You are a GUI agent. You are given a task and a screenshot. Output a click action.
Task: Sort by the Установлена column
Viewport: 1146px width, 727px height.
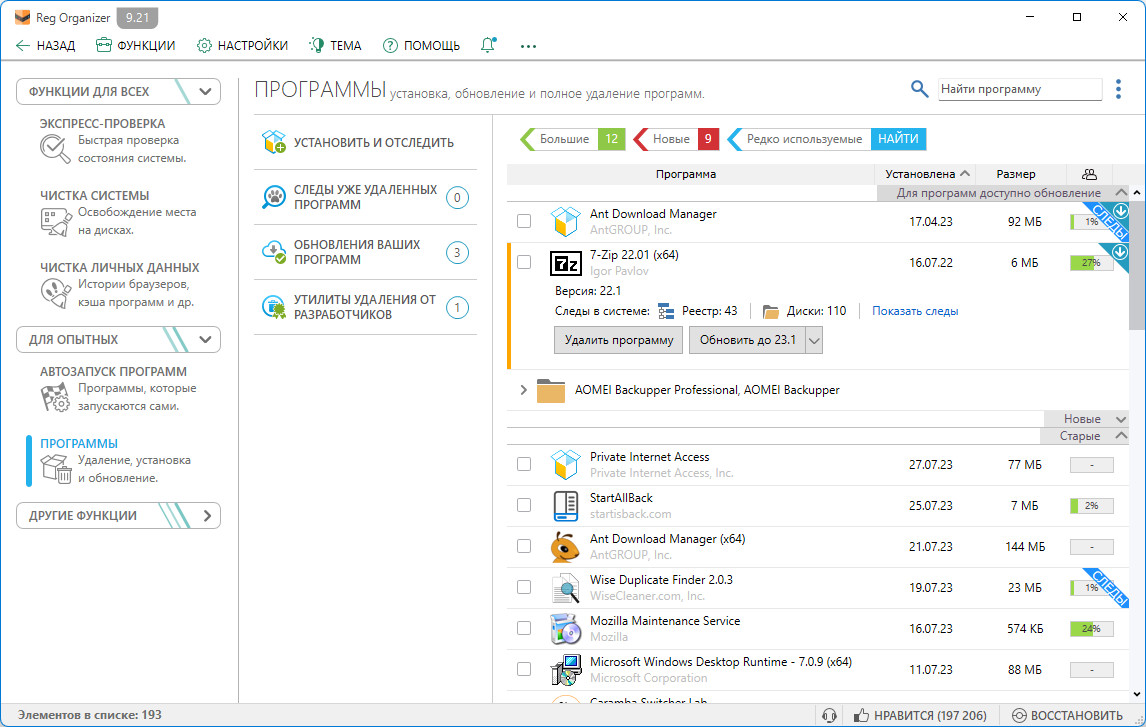pos(925,174)
